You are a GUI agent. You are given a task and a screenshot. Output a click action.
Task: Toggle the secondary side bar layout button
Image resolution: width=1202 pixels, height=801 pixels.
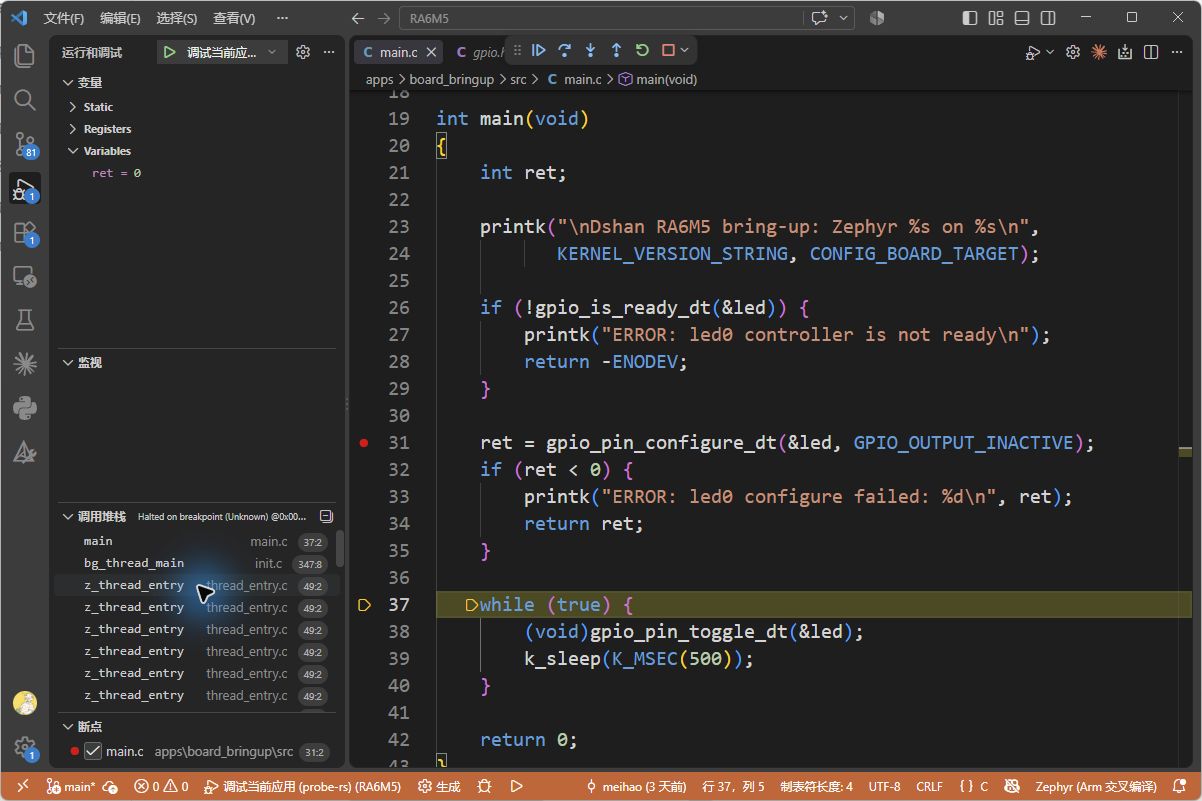(1047, 18)
